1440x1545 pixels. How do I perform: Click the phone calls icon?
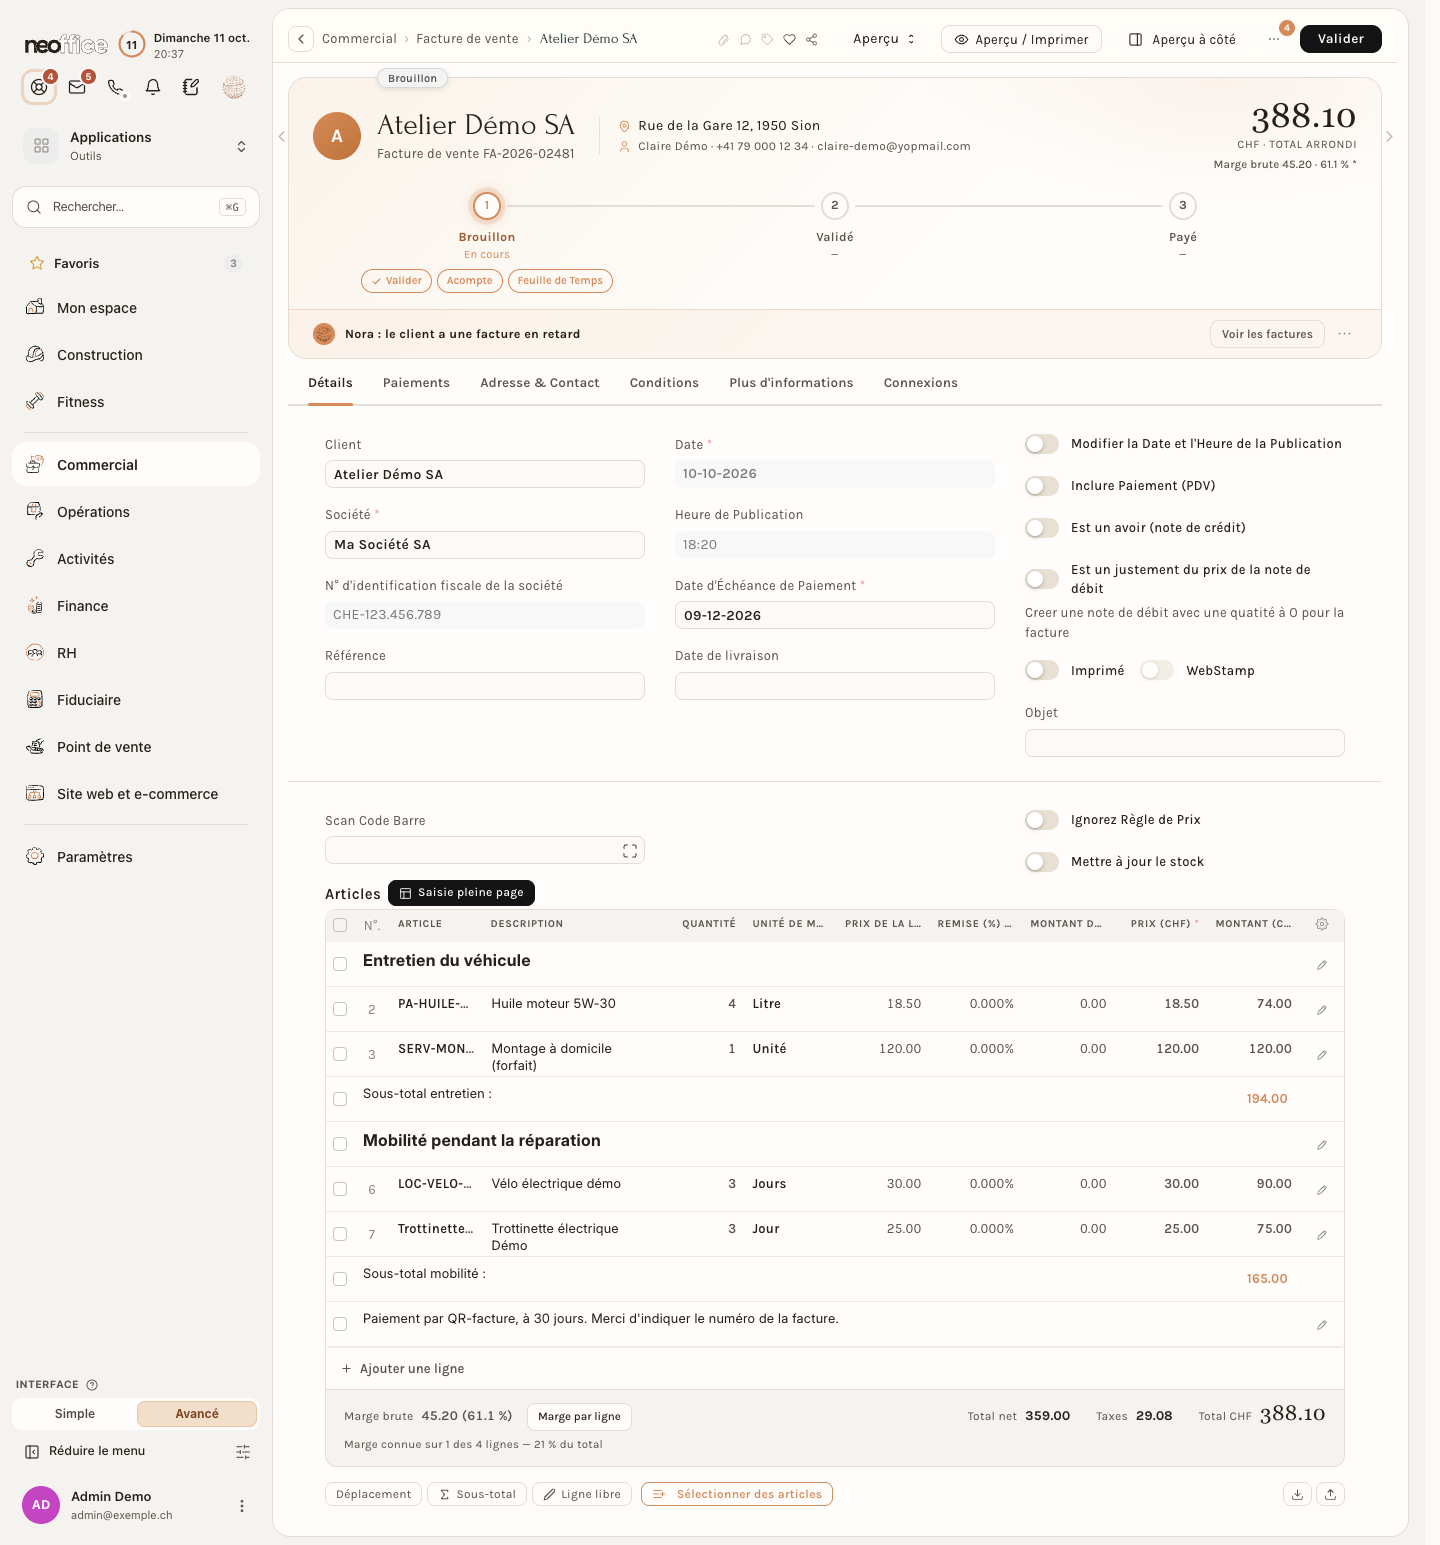(116, 87)
